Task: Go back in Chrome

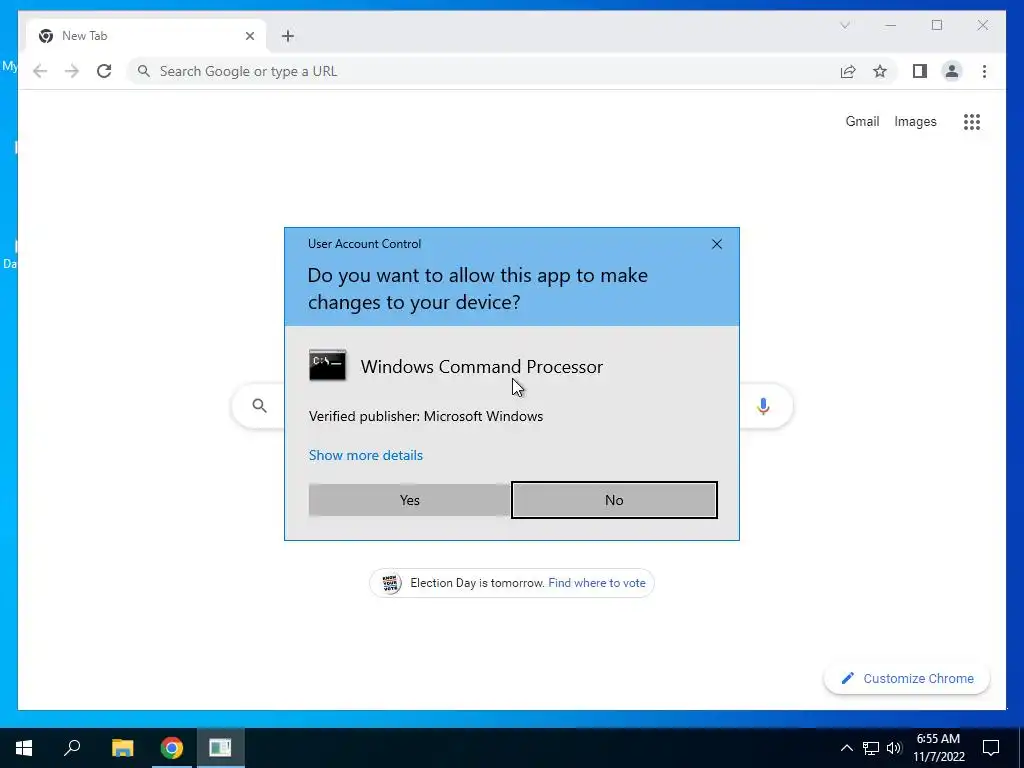Action: click(x=40, y=71)
